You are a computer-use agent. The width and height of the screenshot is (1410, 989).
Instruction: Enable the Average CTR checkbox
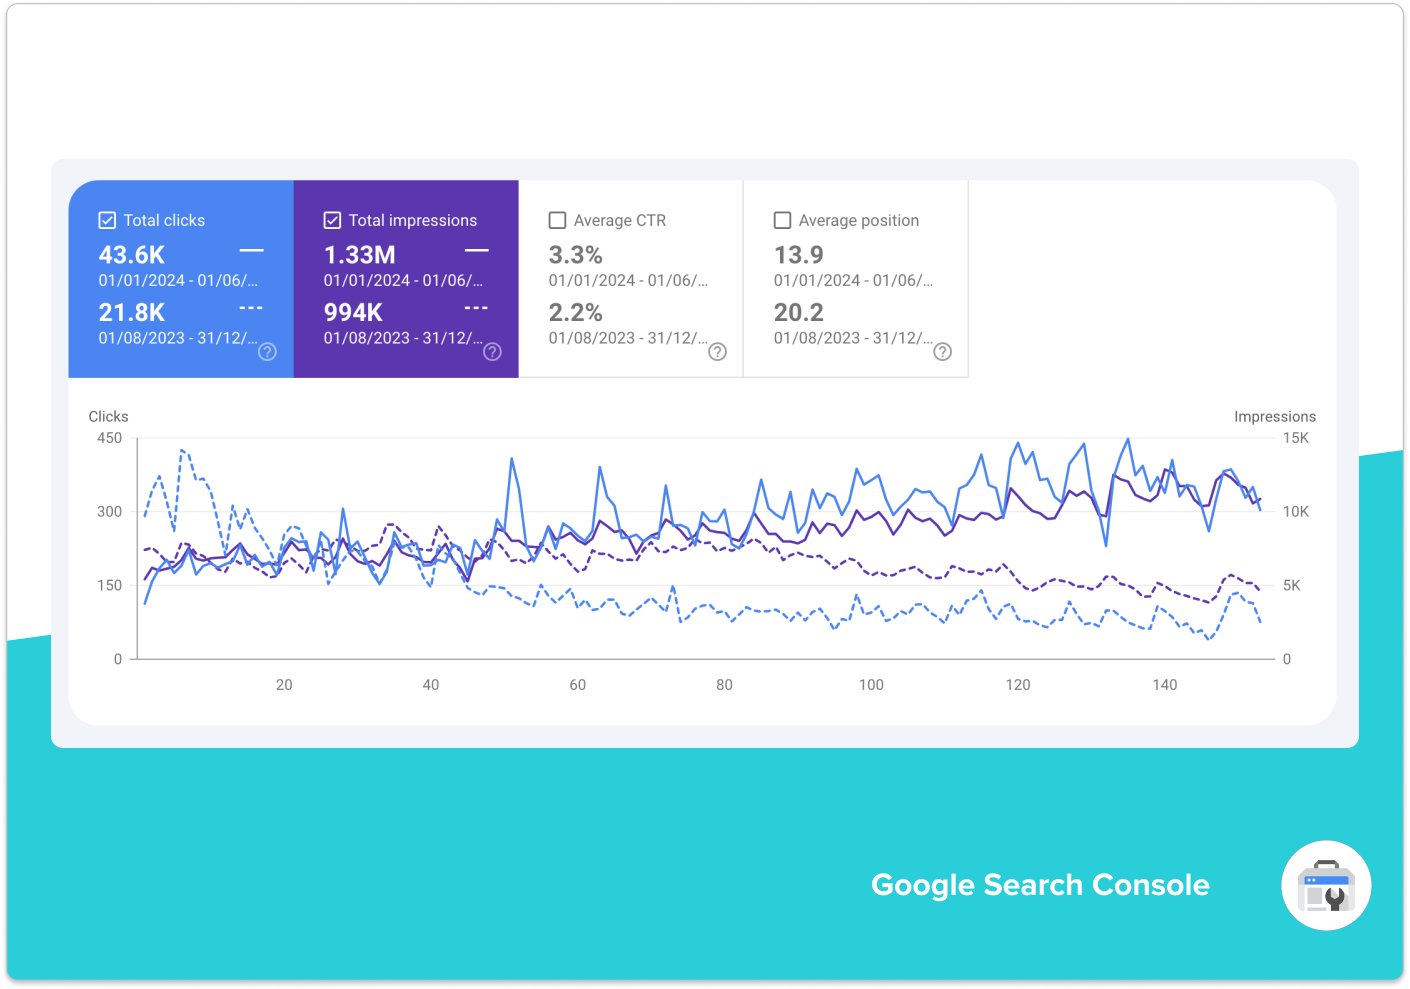(x=557, y=219)
